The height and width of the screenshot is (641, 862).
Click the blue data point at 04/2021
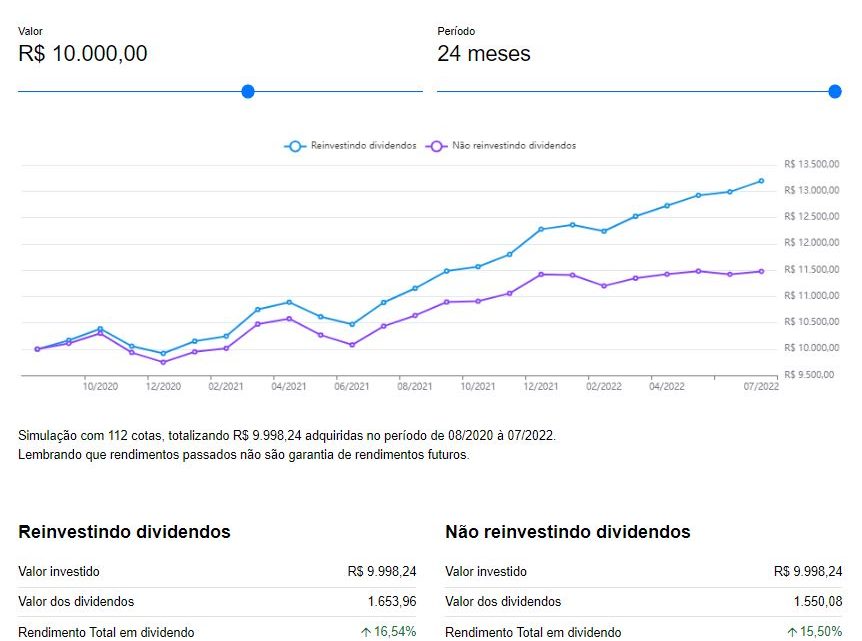(x=289, y=302)
